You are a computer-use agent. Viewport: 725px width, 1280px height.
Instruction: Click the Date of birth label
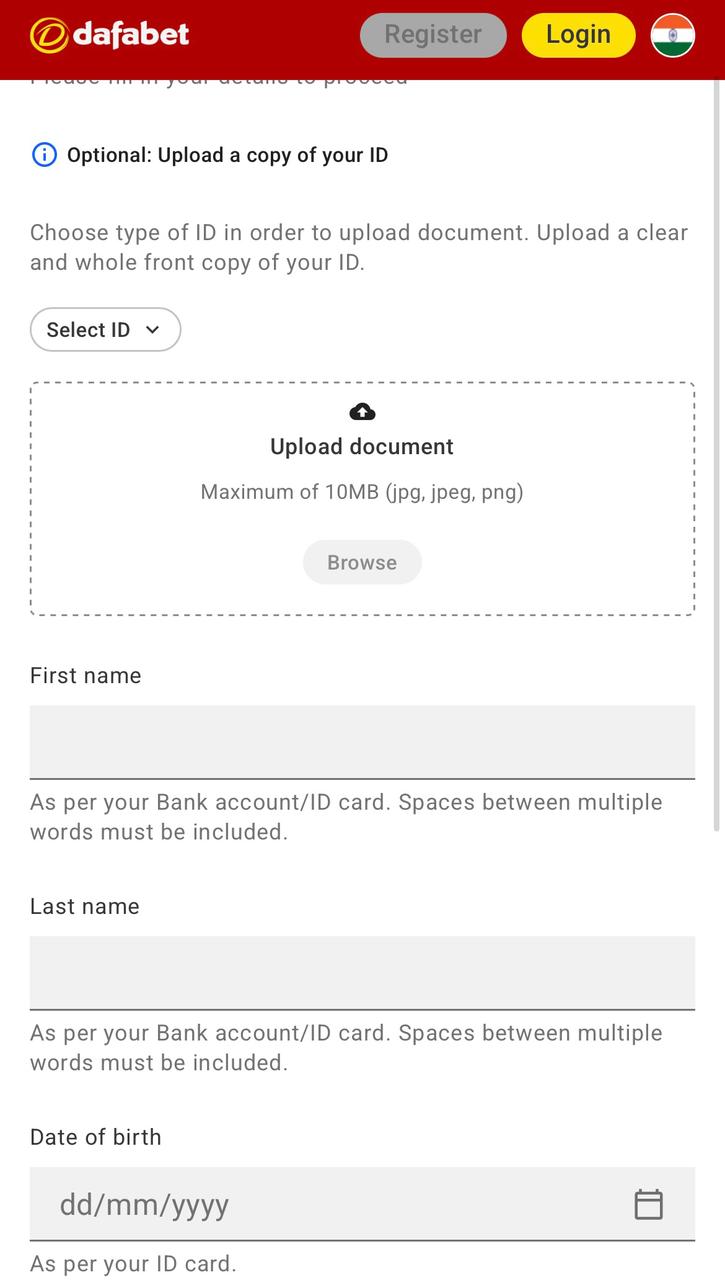(x=96, y=1137)
